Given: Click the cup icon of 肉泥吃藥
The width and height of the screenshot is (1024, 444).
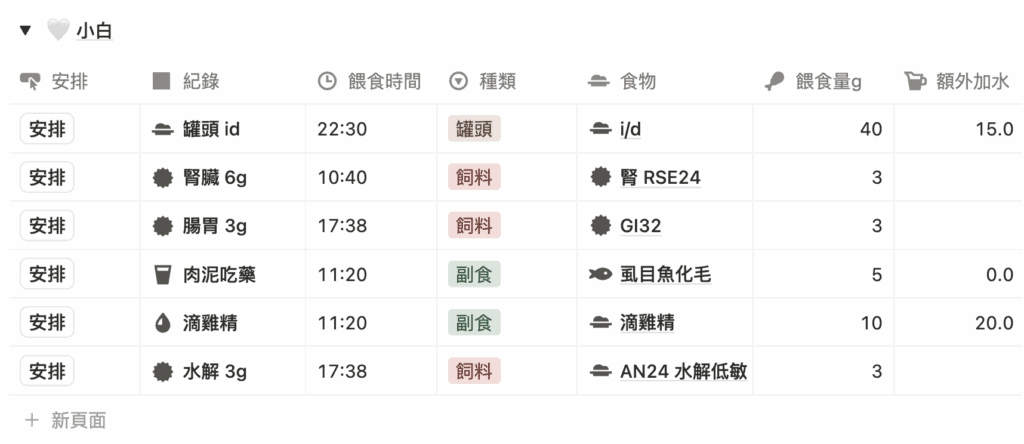Looking at the screenshot, I should (162, 274).
